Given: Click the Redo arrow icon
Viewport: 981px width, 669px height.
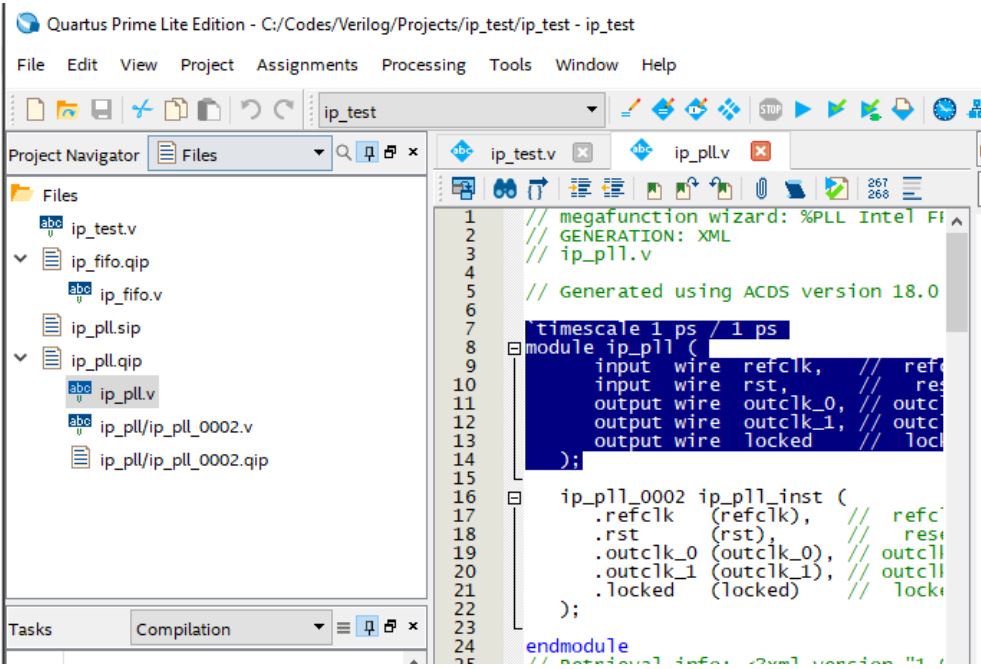Looking at the screenshot, I should click(x=284, y=110).
